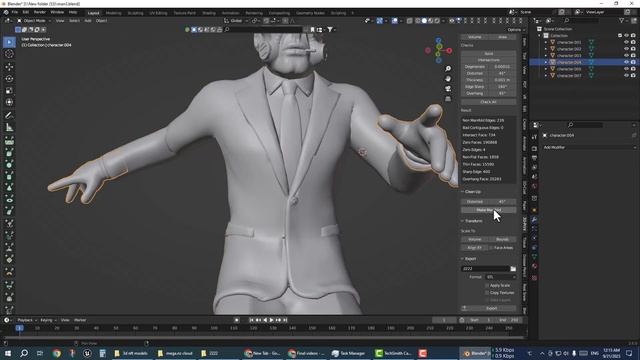Jump to the timeline end frame
Image resolution: width=640 pixels, height=360 pixels.
[x=285, y=320]
